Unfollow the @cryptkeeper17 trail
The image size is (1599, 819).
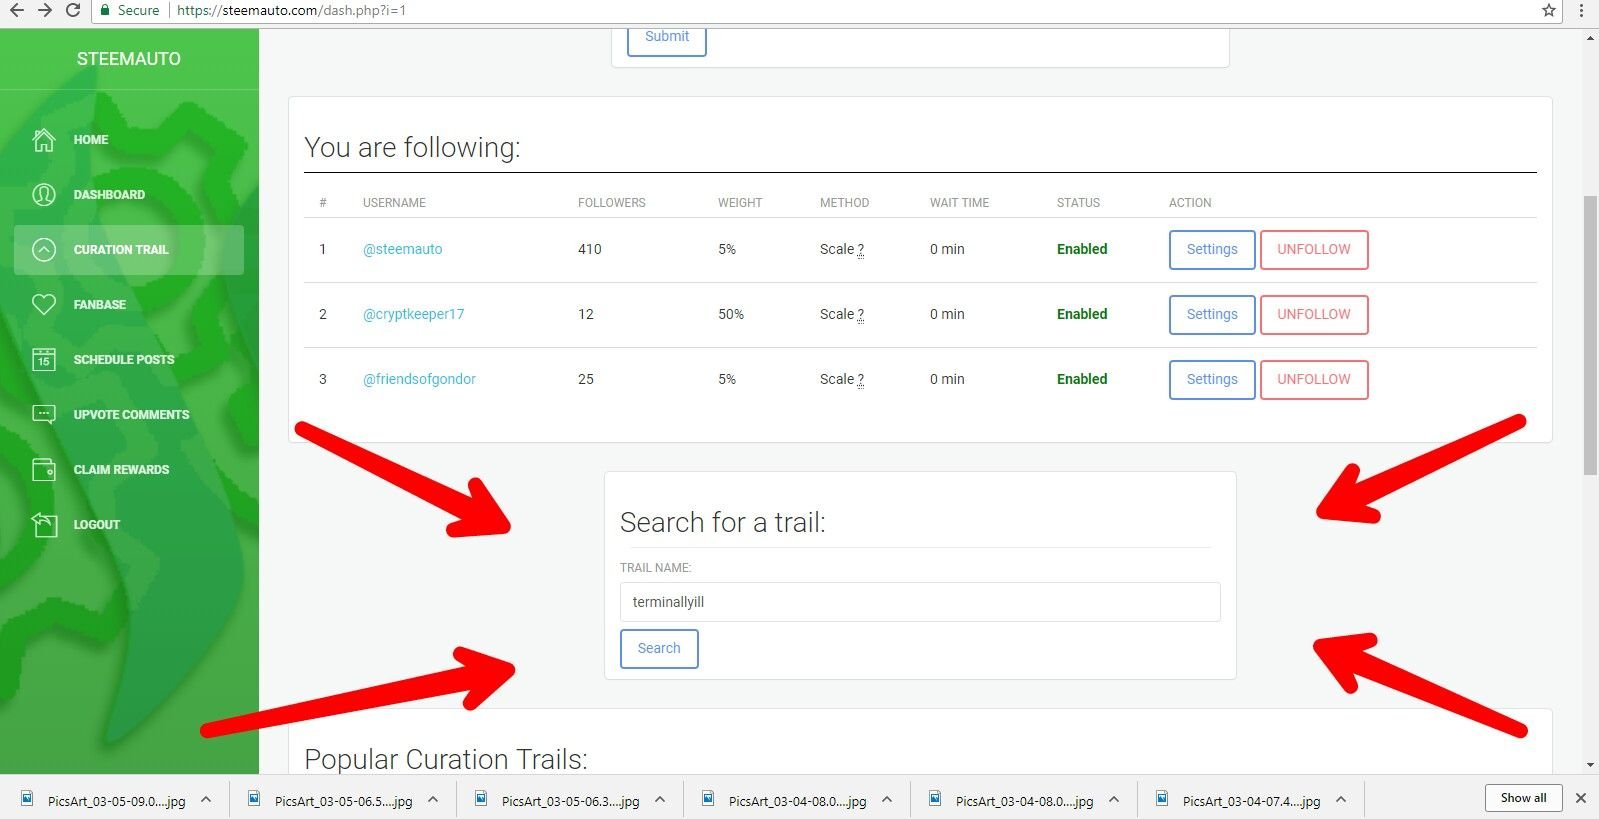pos(1314,315)
